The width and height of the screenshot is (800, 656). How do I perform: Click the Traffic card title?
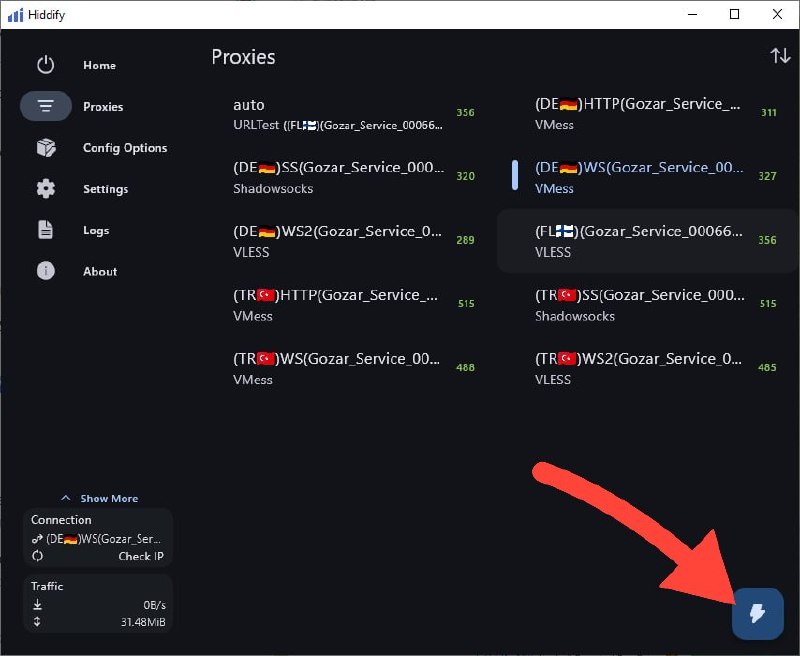[x=47, y=586]
